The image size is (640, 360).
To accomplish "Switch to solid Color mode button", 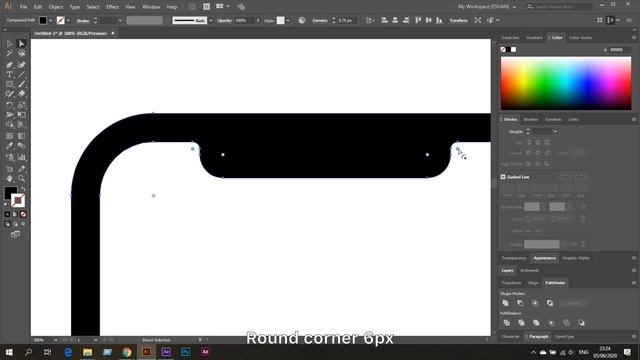I will (7, 214).
